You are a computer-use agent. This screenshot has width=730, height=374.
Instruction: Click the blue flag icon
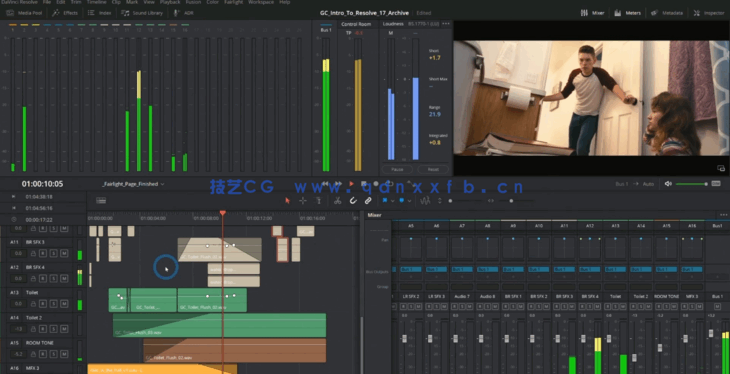click(385, 201)
